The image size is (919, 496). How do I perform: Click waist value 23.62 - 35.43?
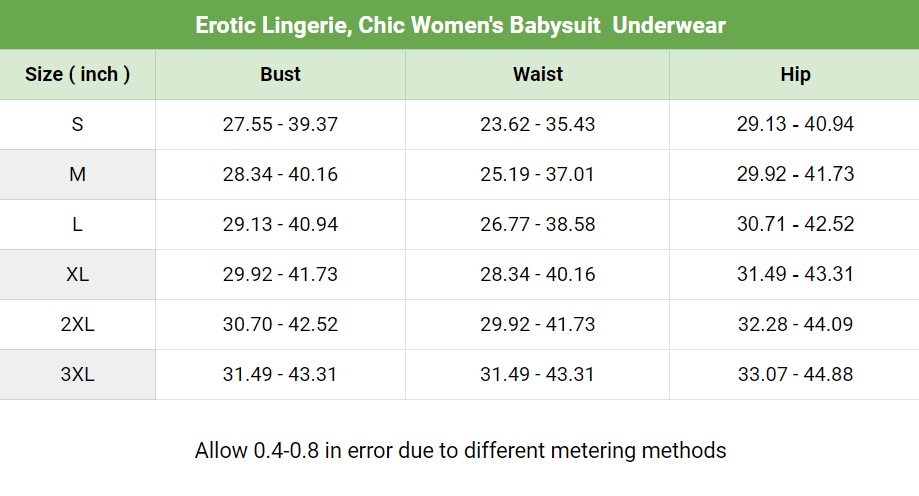click(538, 125)
